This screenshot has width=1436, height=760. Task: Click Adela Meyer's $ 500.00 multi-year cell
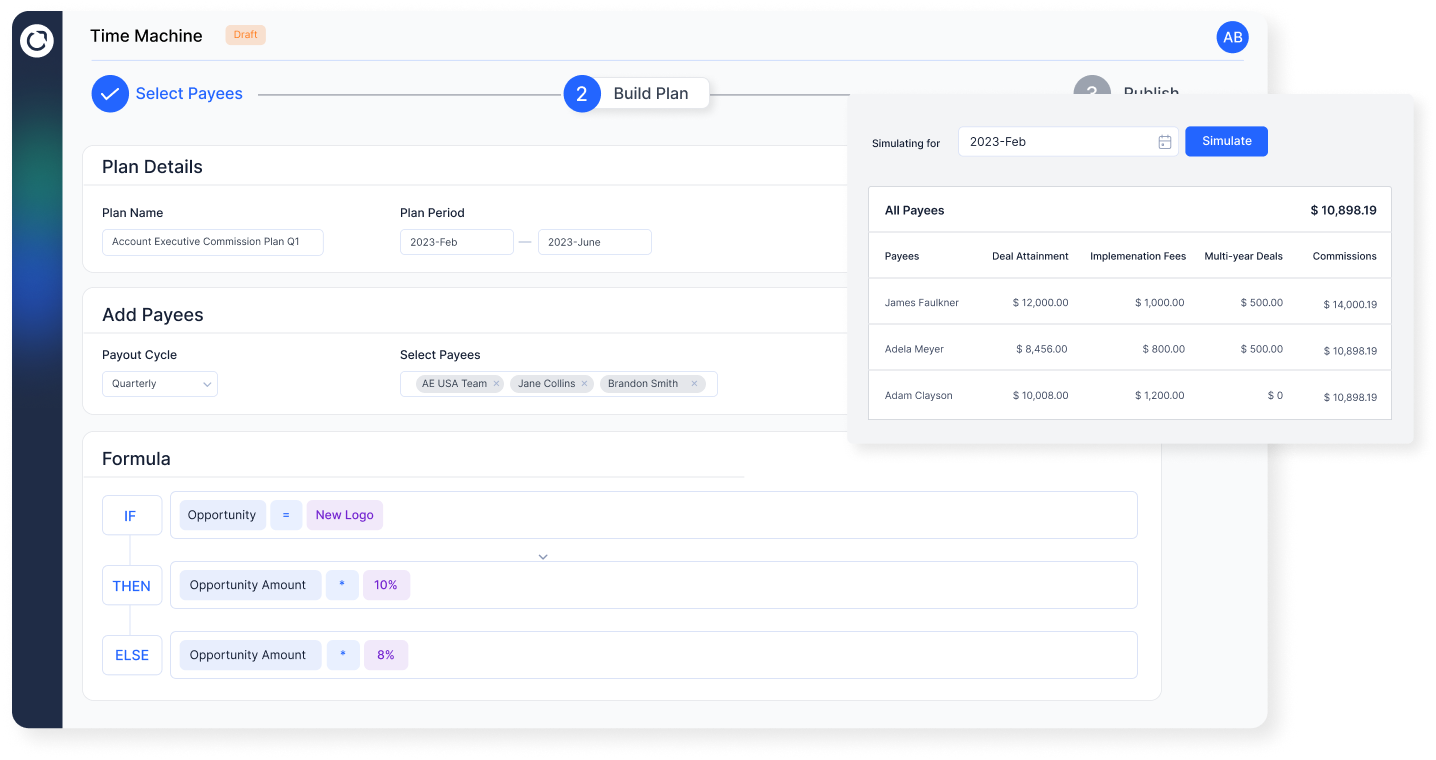click(1262, 350)
